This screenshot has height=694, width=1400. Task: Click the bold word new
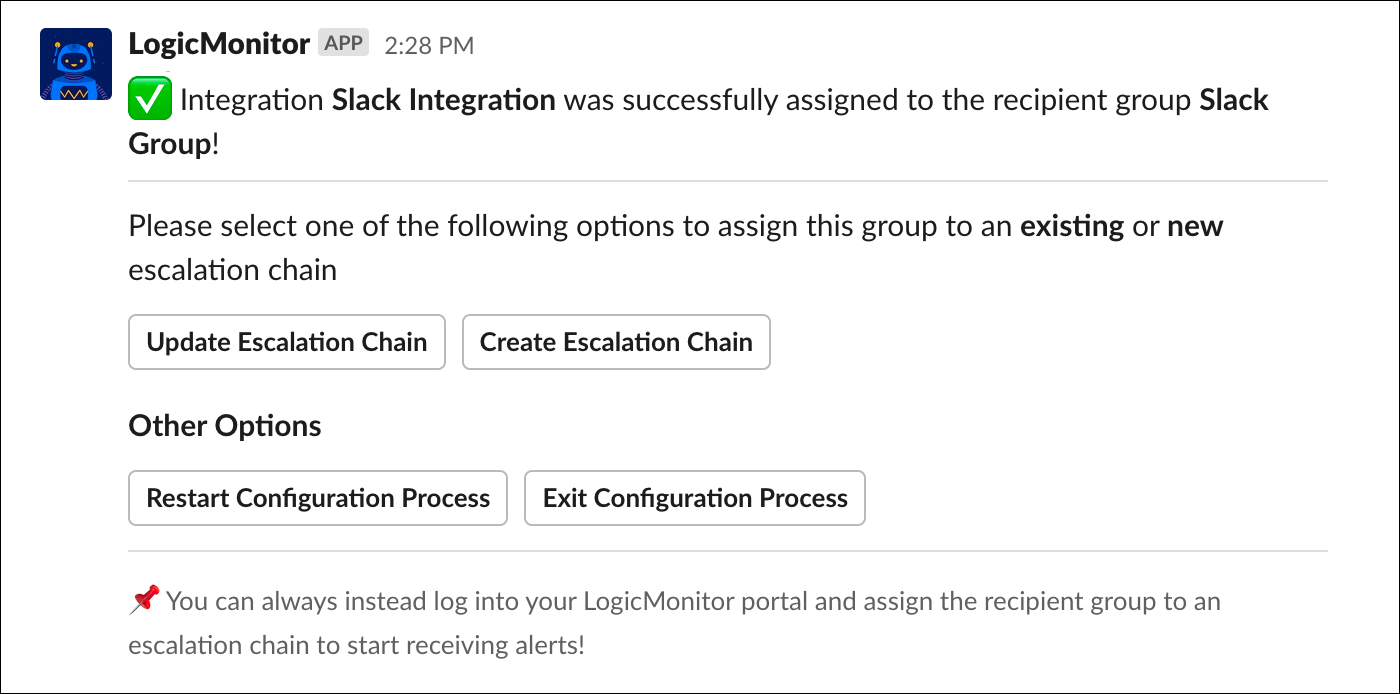pos(1195,226)
